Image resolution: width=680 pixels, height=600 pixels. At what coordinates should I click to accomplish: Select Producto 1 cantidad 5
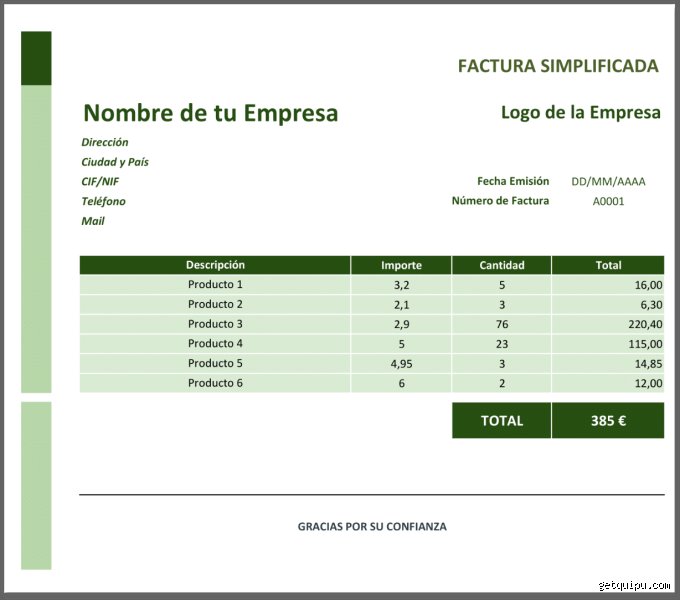(502, 285)
